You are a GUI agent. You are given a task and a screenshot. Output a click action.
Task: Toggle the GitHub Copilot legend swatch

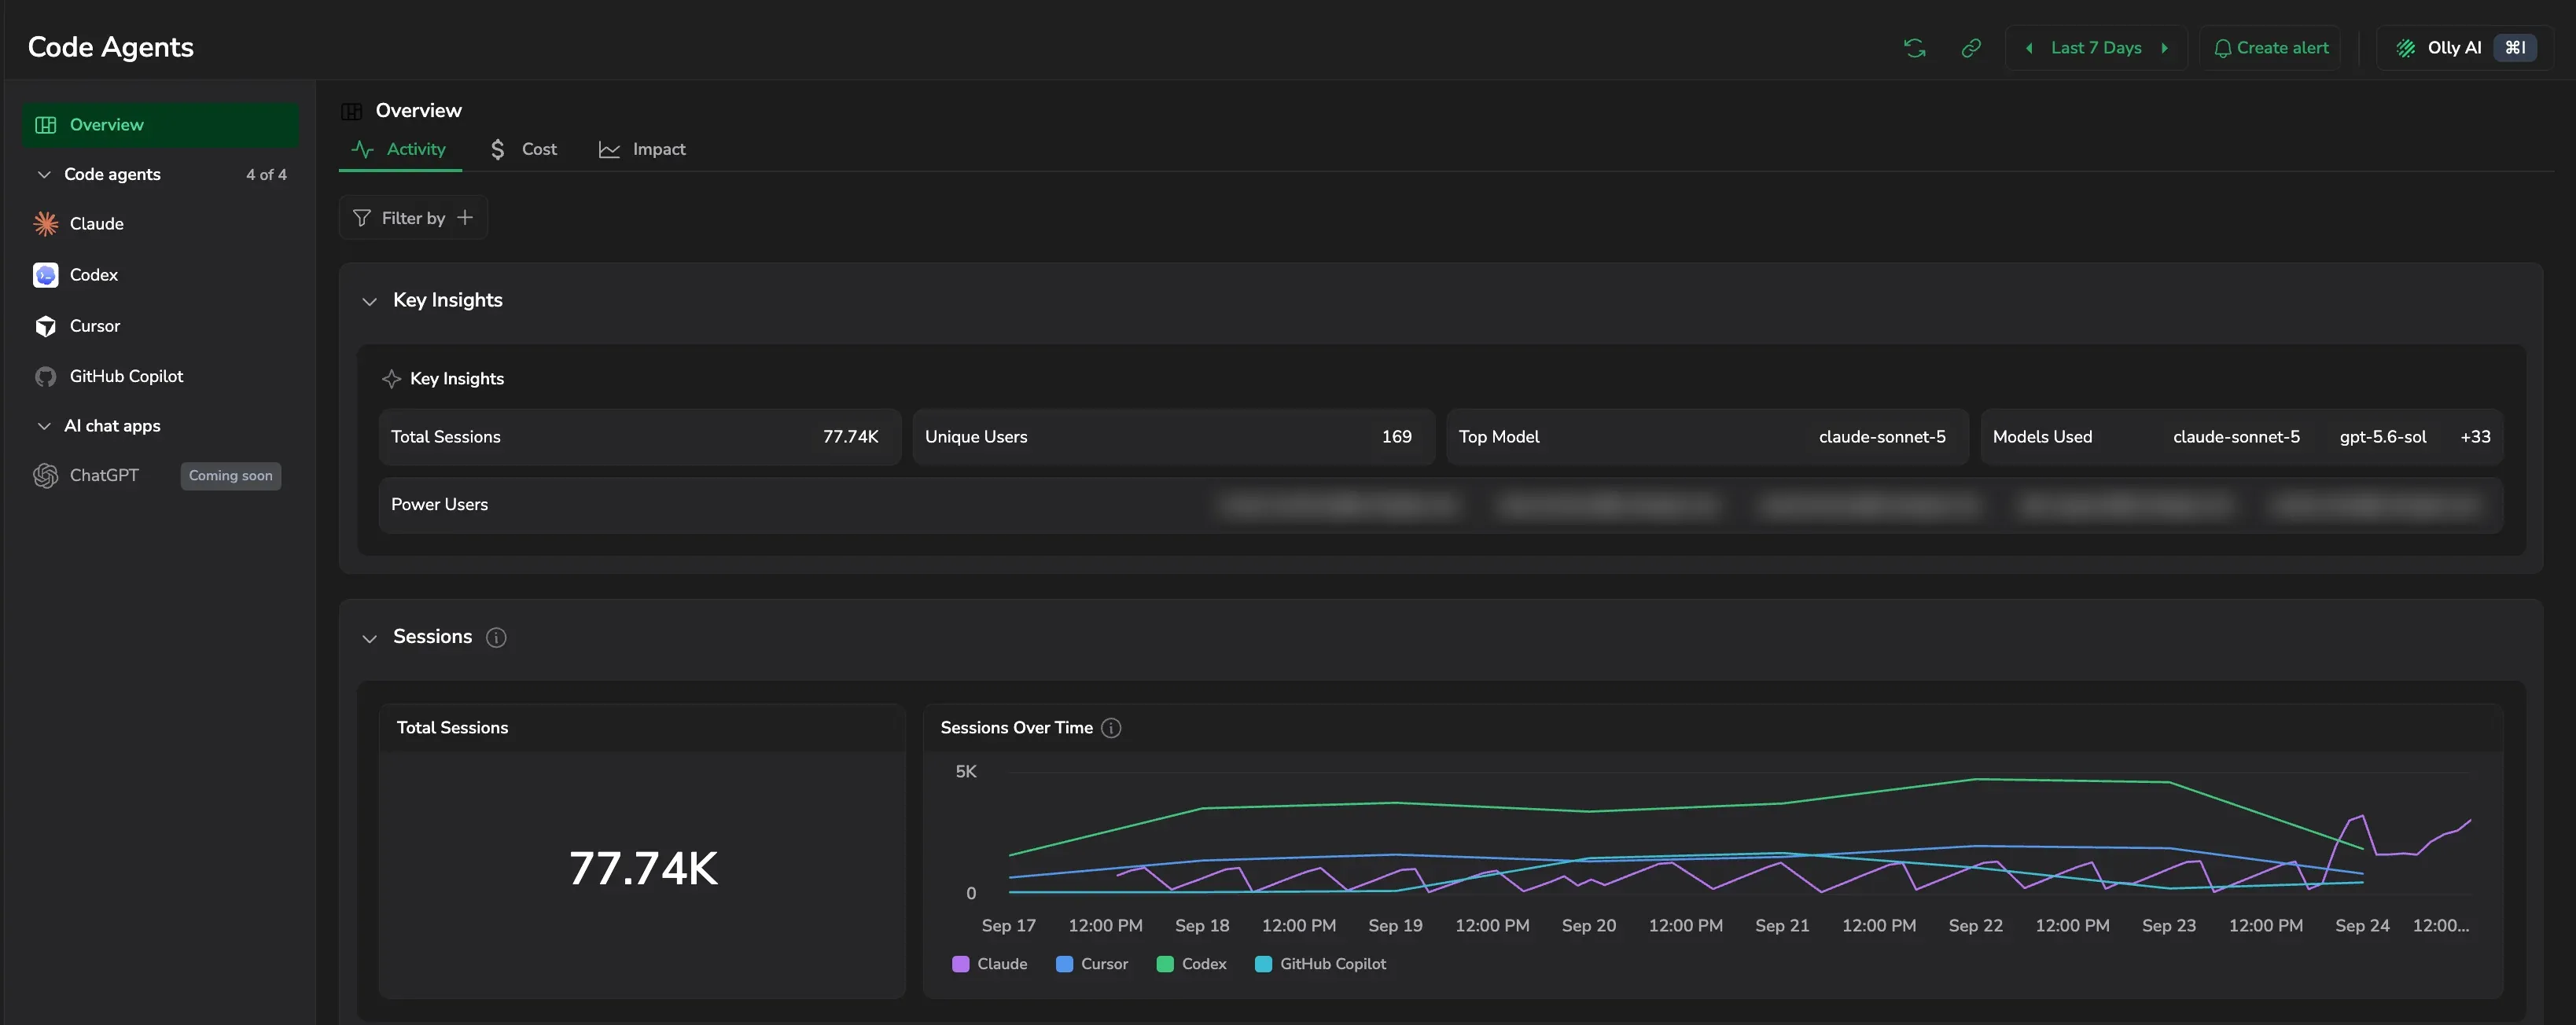[1263, 964]
